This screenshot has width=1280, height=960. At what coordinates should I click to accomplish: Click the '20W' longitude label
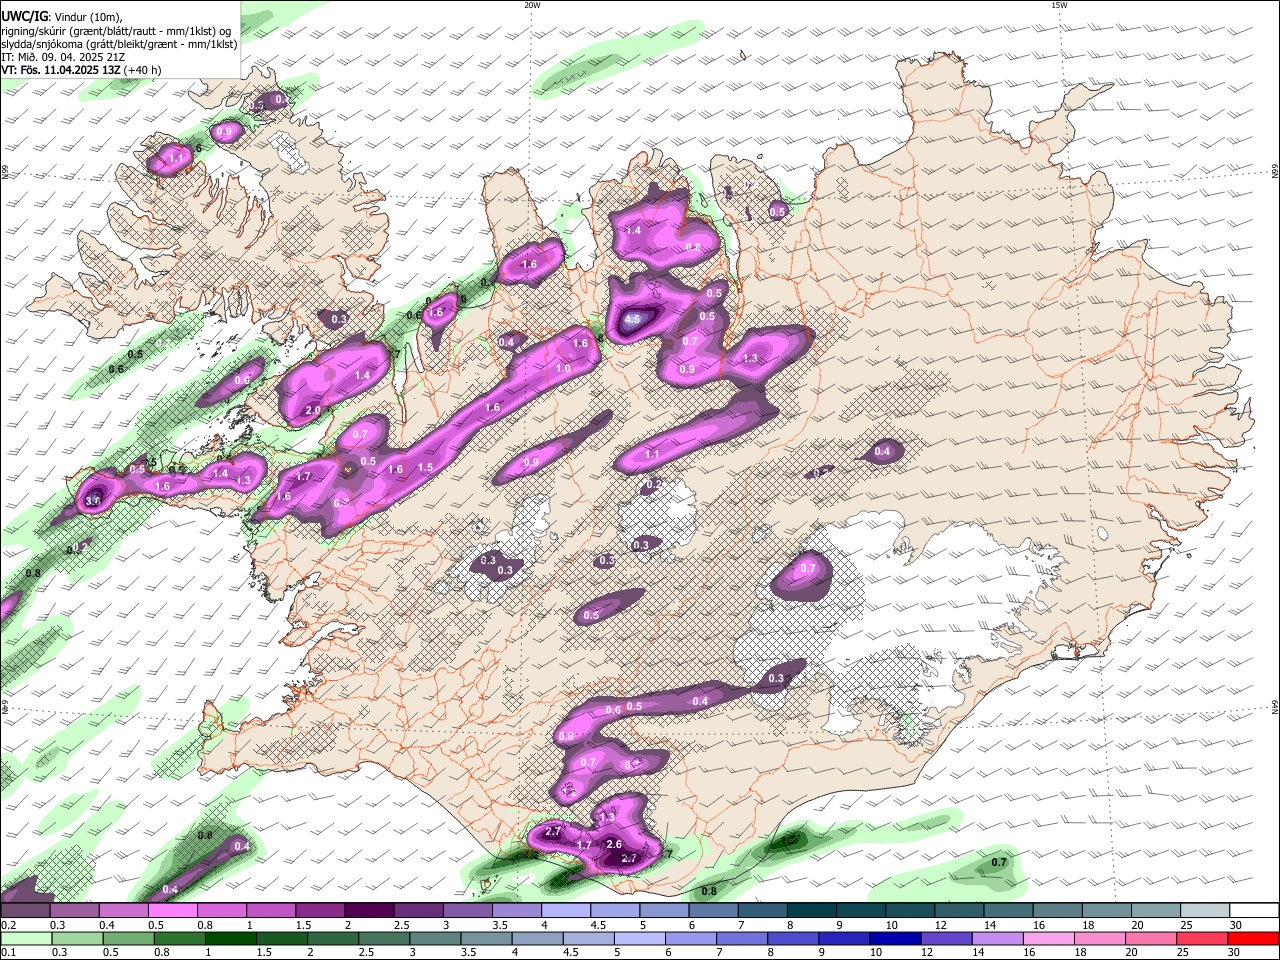532,5
